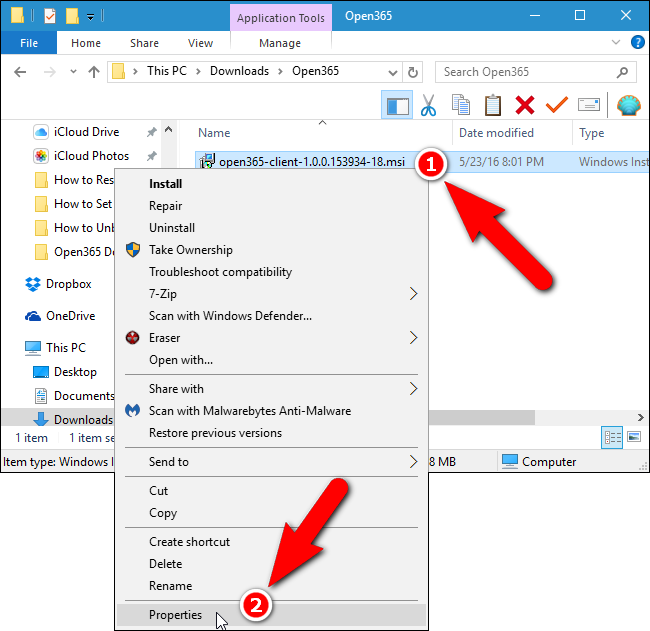Choose Create shortcut from context menu
Viewport: 650px width, 631px height.
click(x=271, y=542)
